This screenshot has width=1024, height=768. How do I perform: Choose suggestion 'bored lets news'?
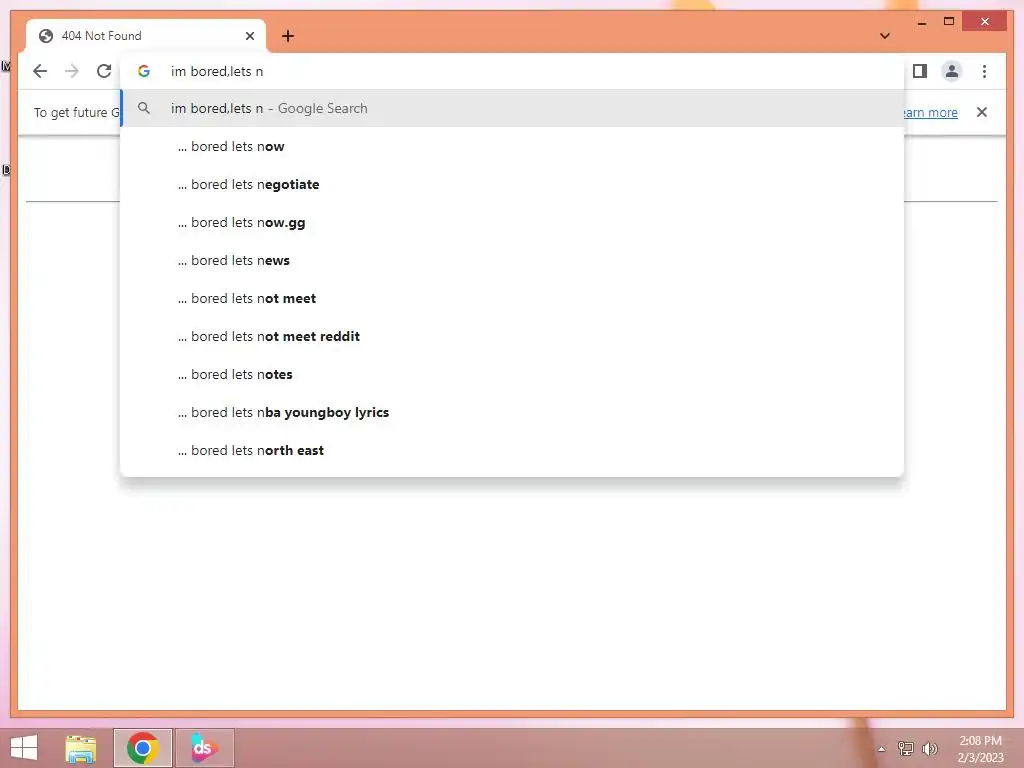pos(513,260)
